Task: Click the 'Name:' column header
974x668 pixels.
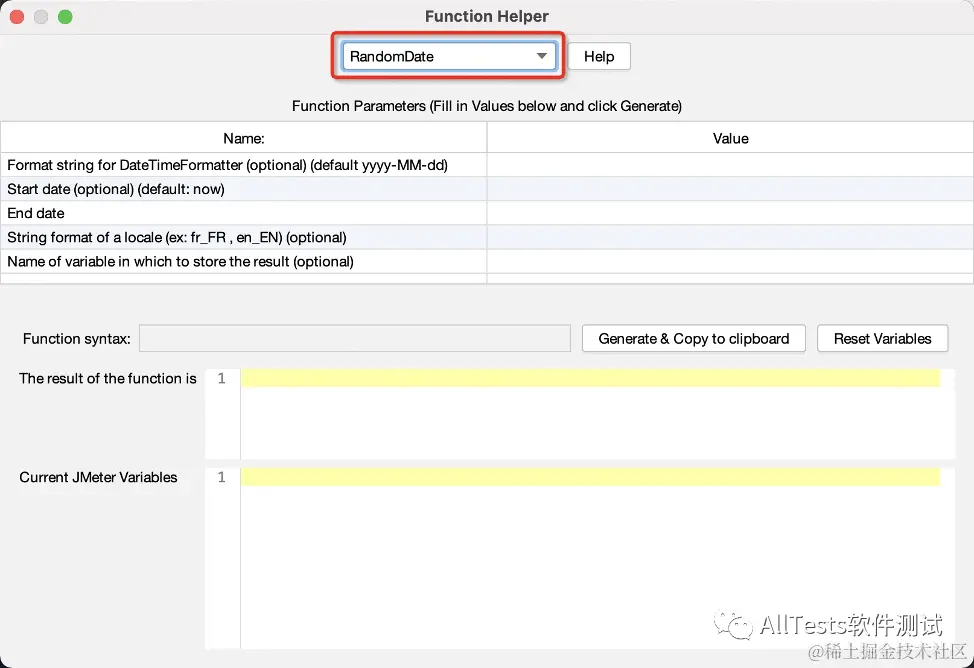Action: [x=244, y=138]
